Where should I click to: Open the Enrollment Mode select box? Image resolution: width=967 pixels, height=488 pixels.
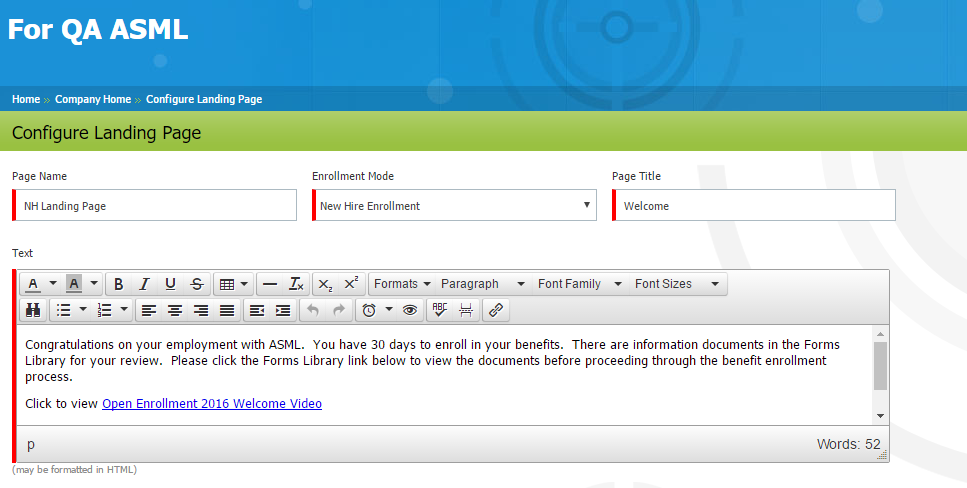click(454, 205)
